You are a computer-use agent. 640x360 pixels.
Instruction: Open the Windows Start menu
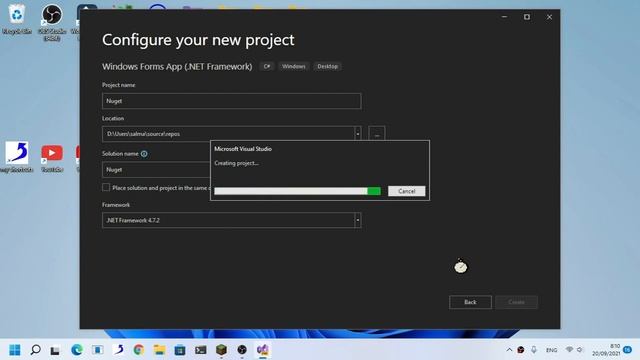tap(15, 350)
